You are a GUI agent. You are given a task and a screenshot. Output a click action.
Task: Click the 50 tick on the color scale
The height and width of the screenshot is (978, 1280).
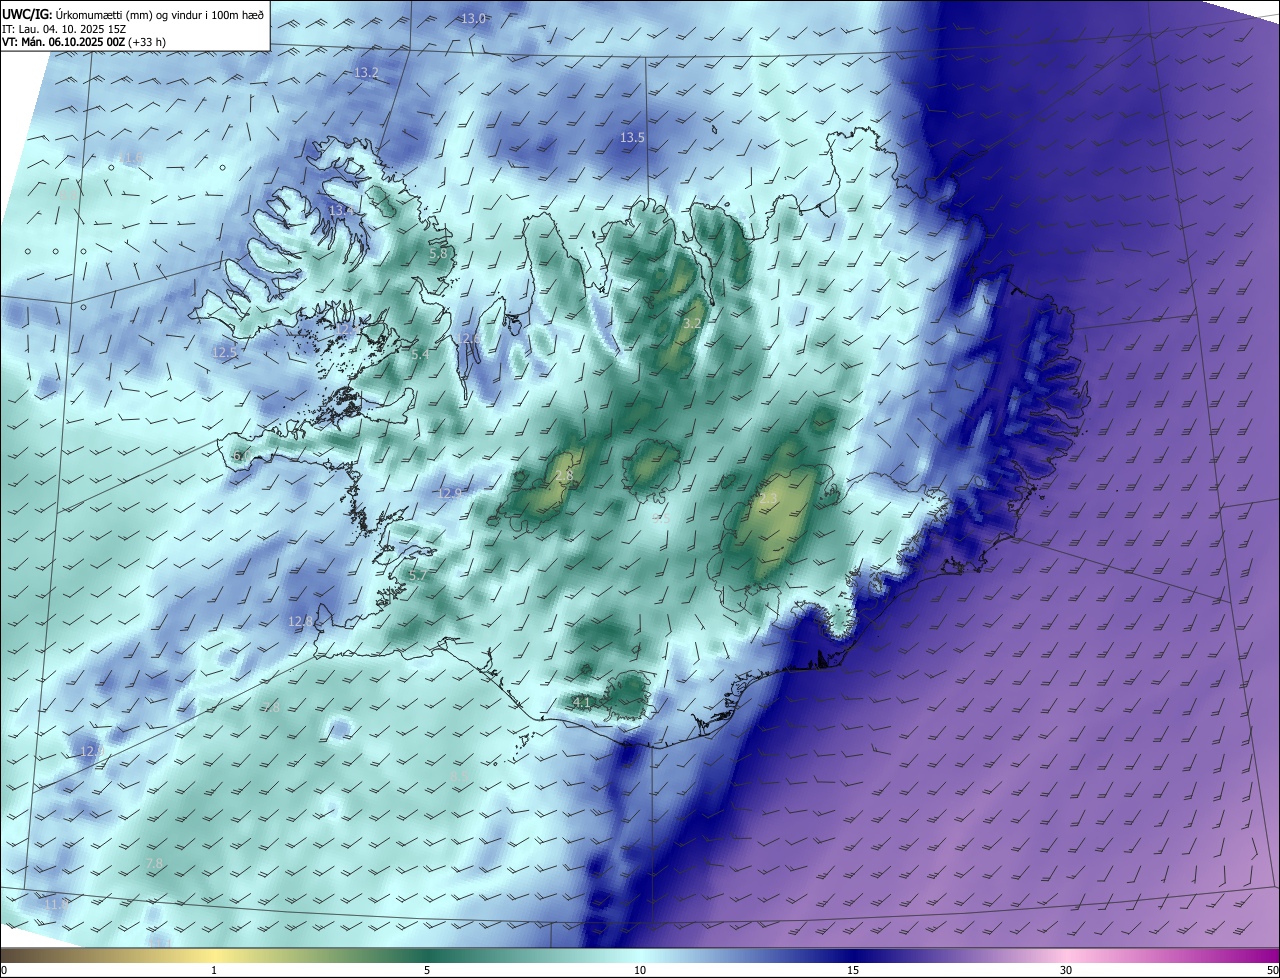click(x=1272, y=970)
